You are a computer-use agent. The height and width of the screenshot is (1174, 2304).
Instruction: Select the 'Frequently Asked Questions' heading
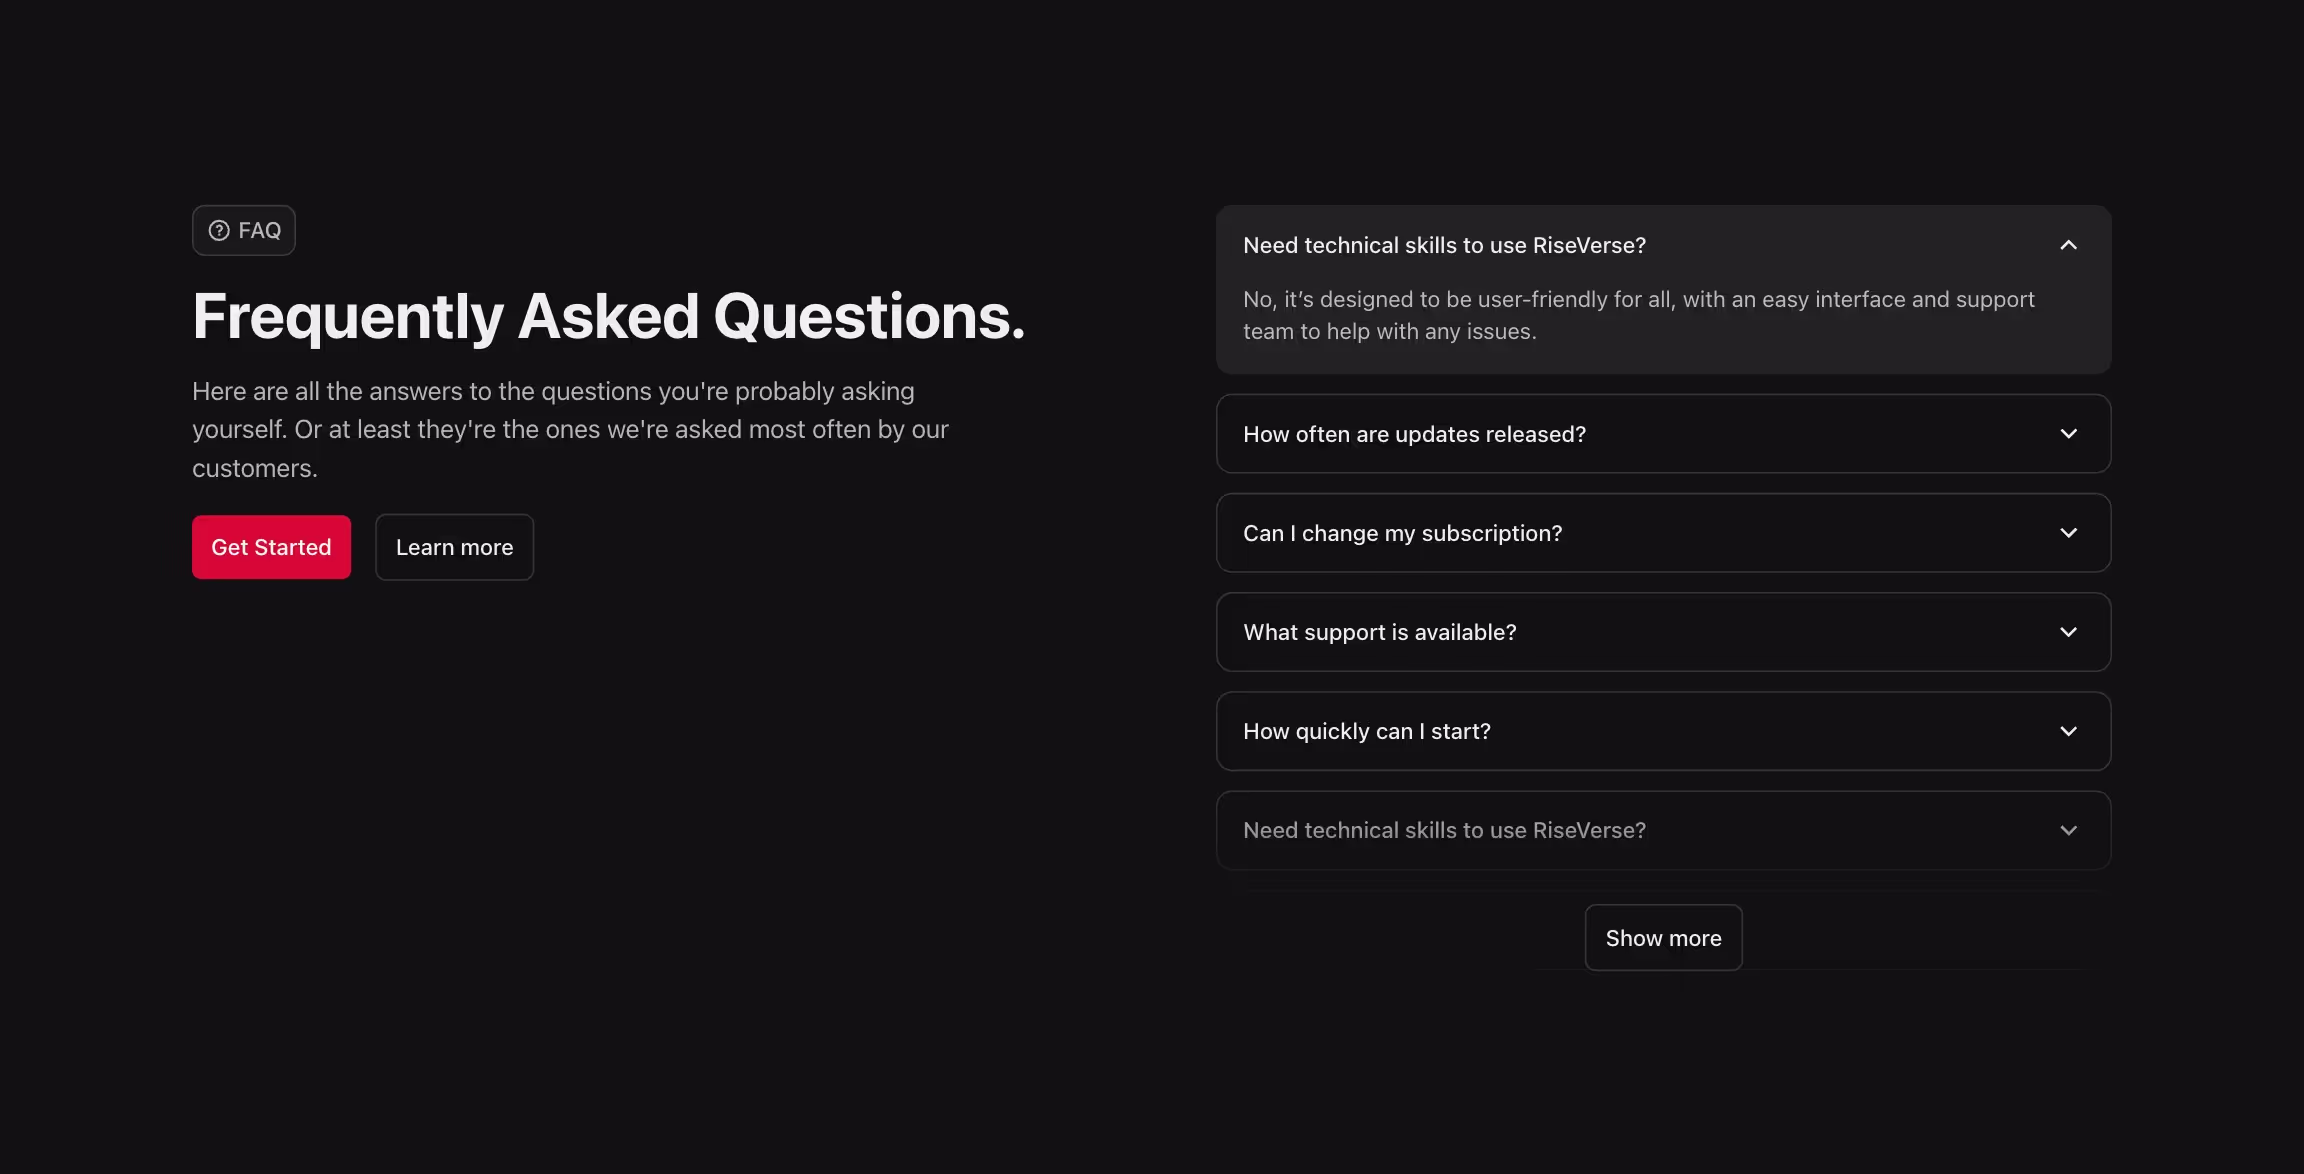click(608, 316)
